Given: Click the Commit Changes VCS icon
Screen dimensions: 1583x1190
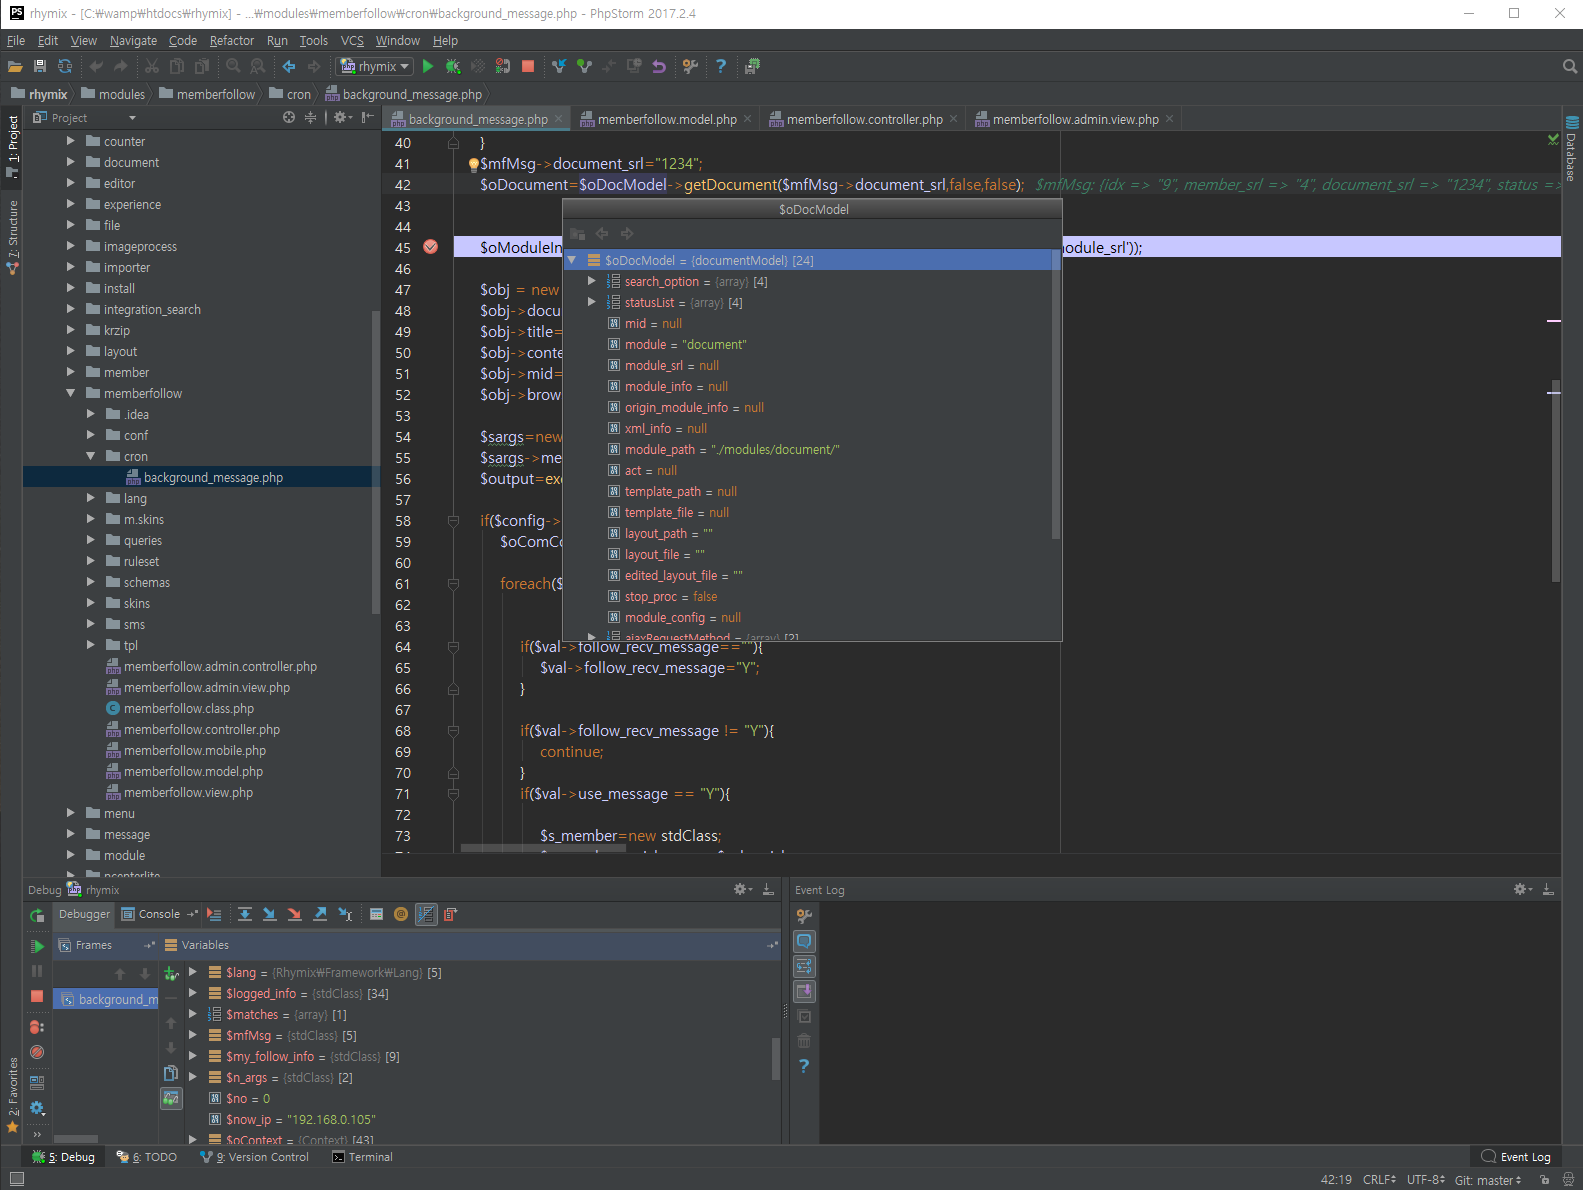Looking at the screenshot, I should click(x=584, y=66).
